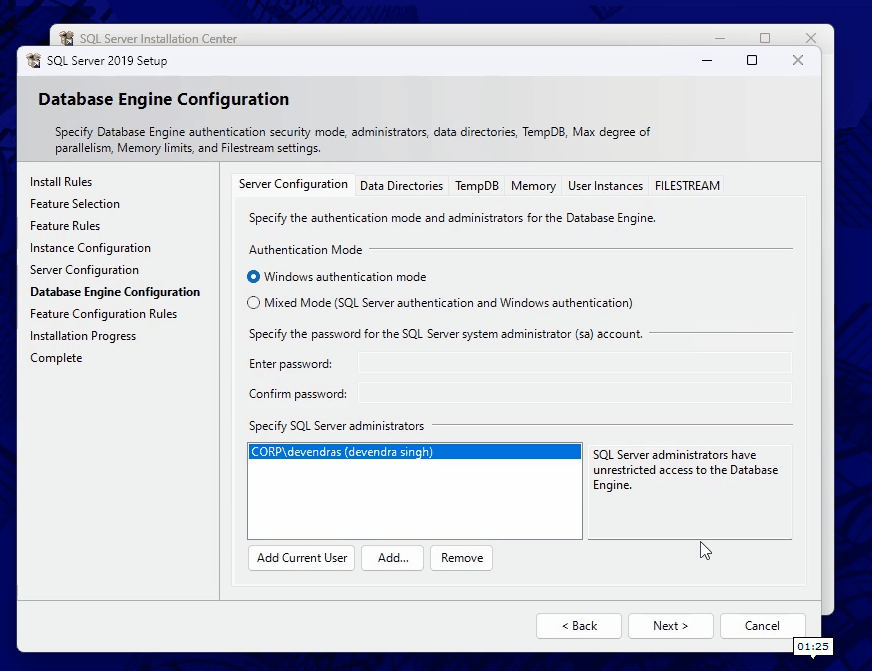
Task: Click Next to continue setup
Action: [670, 626]
